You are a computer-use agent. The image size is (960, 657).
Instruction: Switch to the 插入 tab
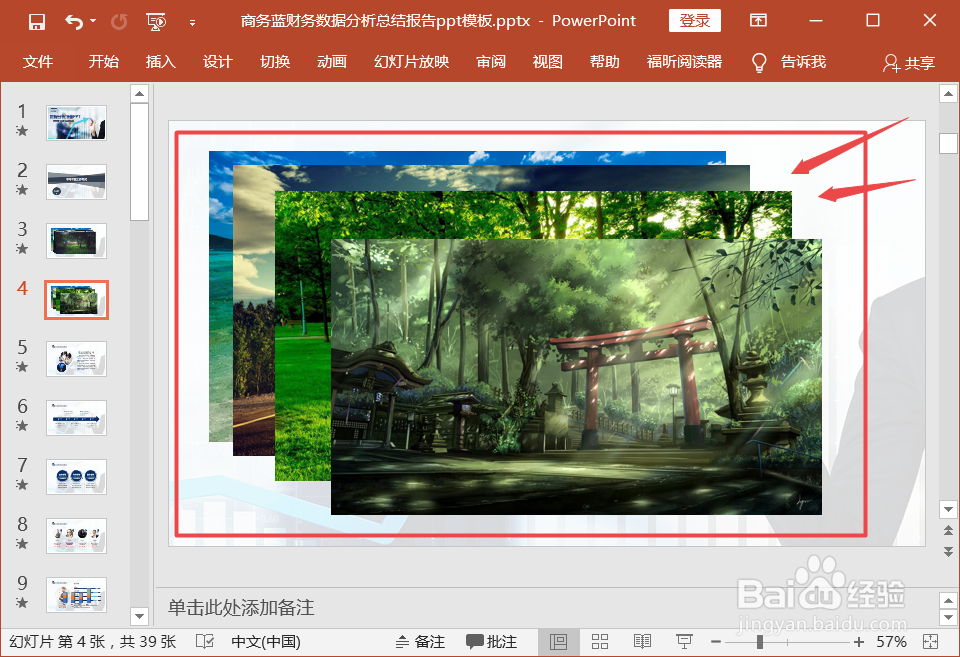click(160, 62)
